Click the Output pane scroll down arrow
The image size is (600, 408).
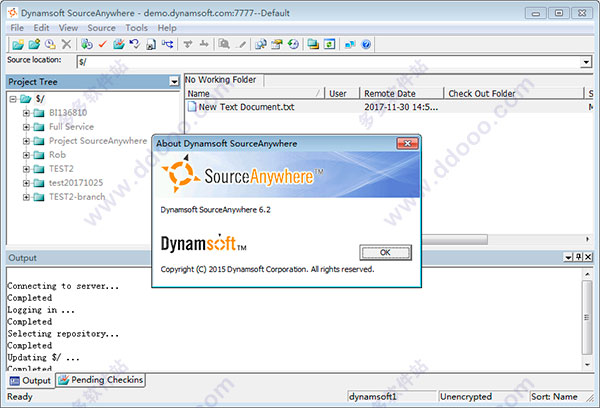tap(587, 365)
